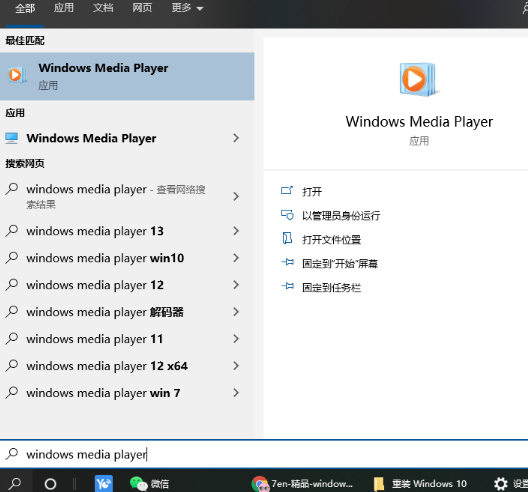Expand chevron for windows media player 13
This screenshot has height=492, width=528.
pyautogui.click(x=236, y=231)
